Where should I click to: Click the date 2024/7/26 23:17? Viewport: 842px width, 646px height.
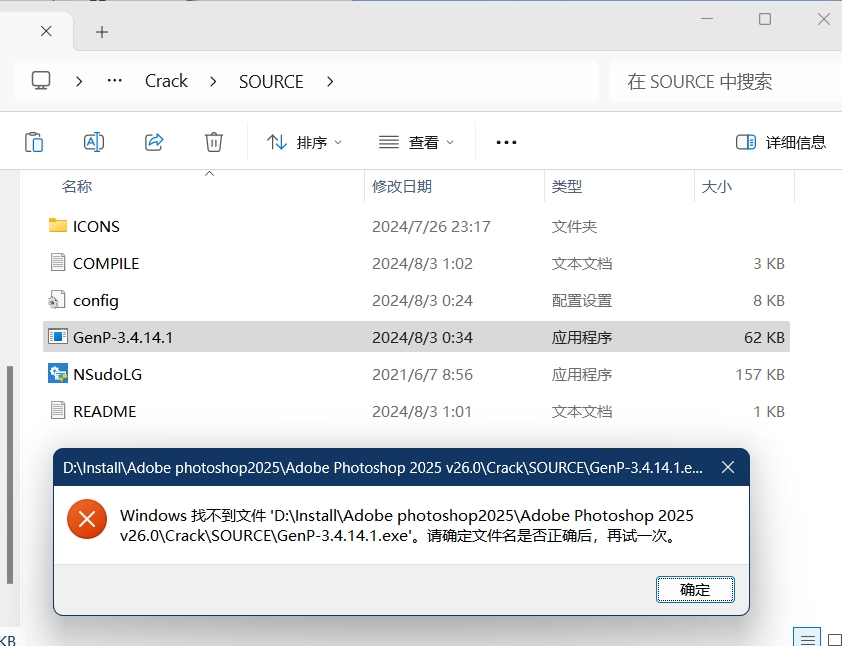(x=431, y=227)
